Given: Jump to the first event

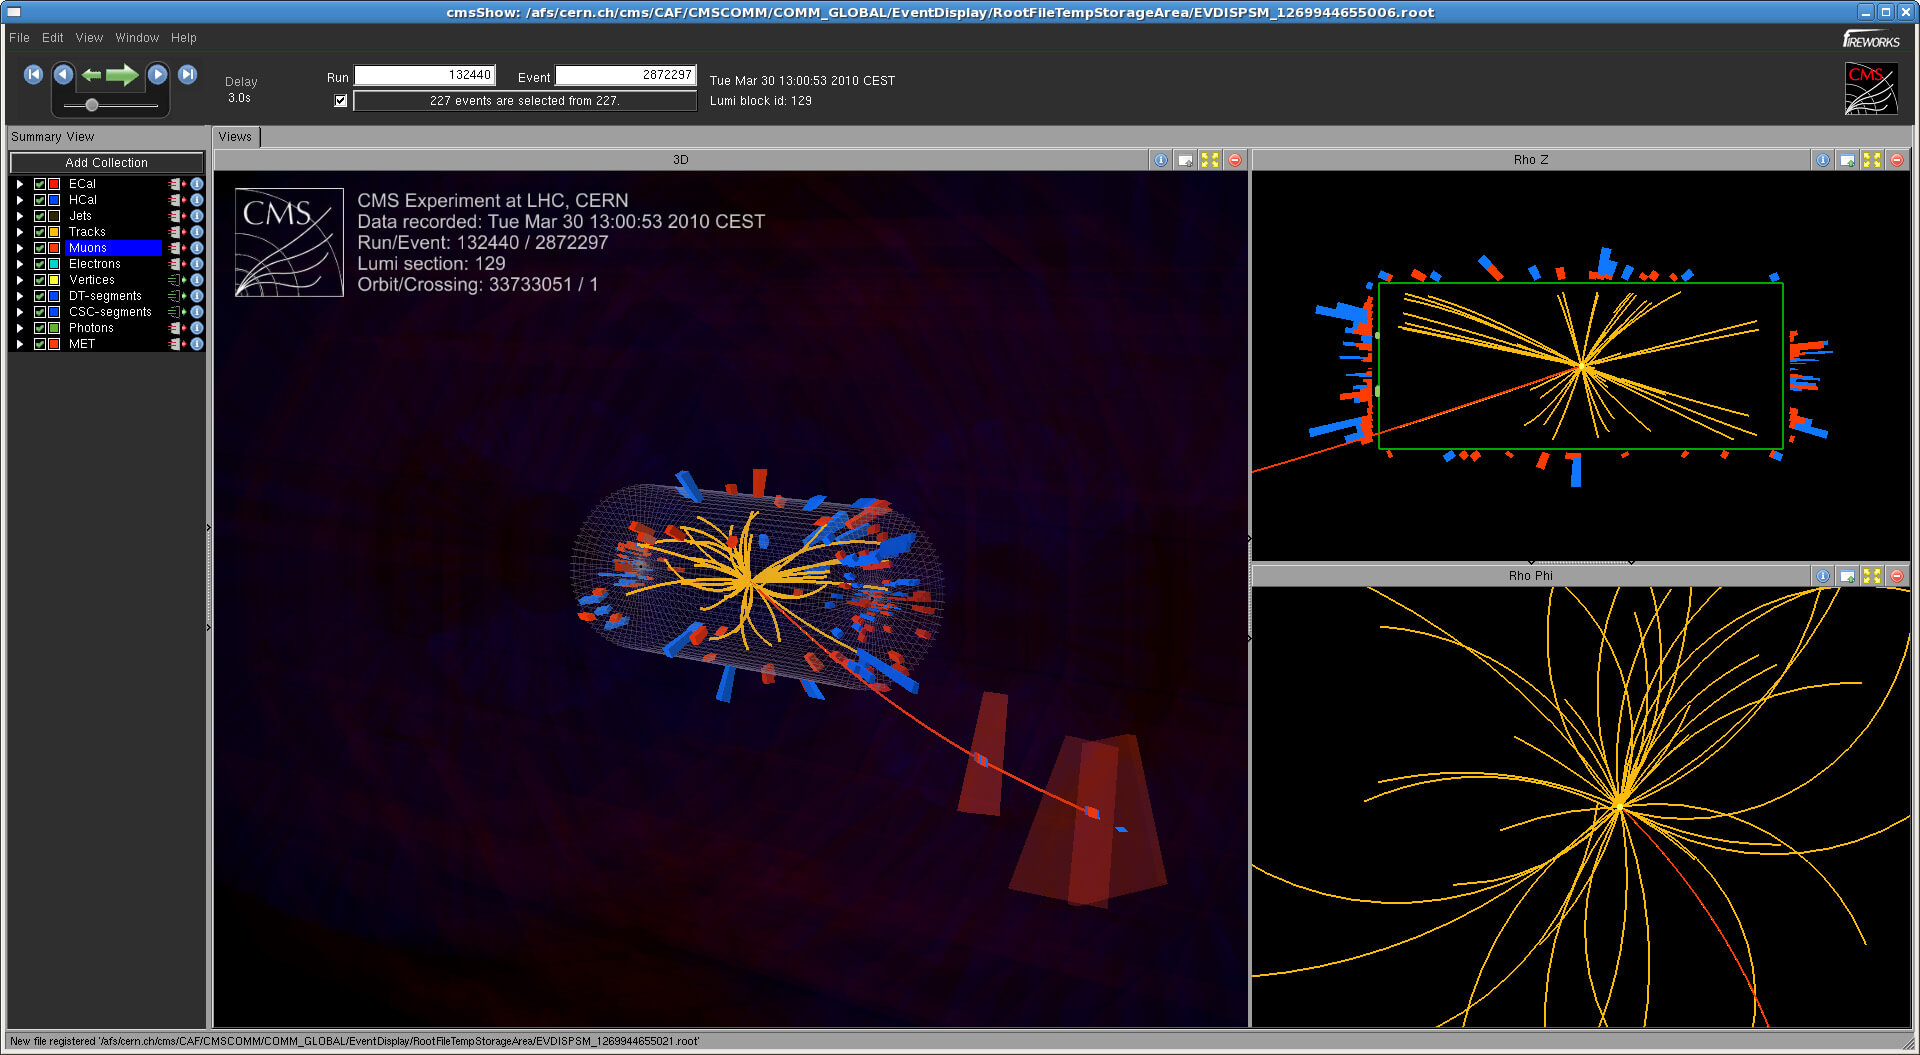Looking at the screenshot, I should (33, 75).
